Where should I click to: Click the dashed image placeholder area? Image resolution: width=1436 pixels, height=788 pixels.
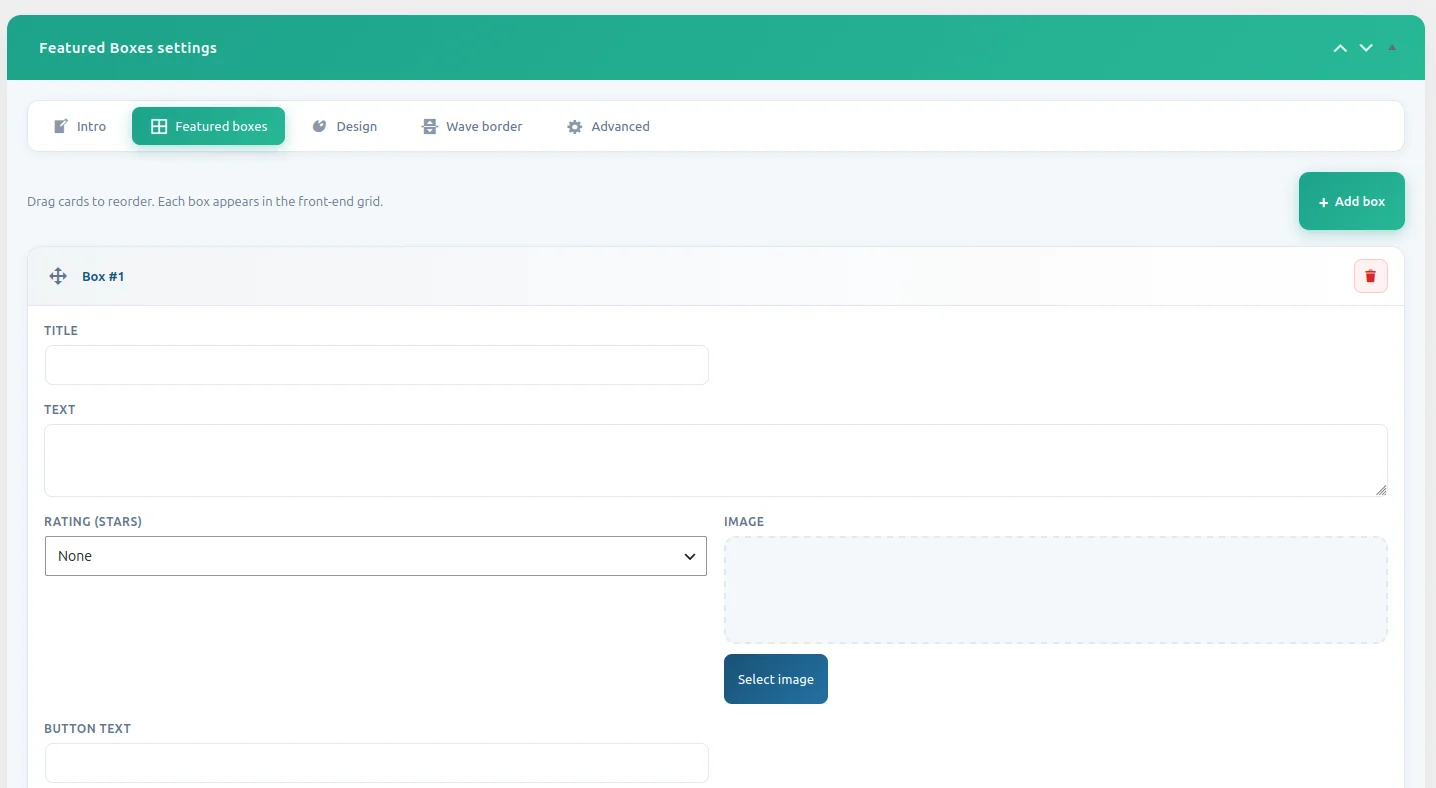(1056, 590)
